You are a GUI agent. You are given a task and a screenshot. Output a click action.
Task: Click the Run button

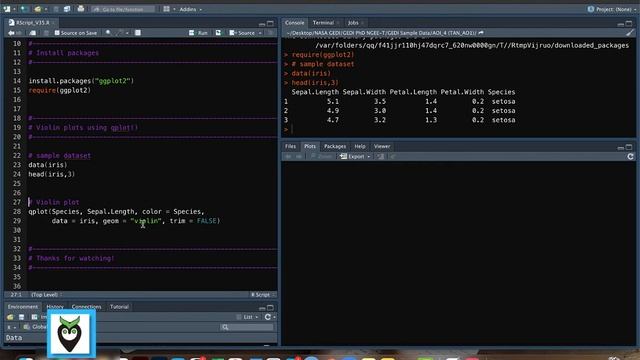(199, 33)
